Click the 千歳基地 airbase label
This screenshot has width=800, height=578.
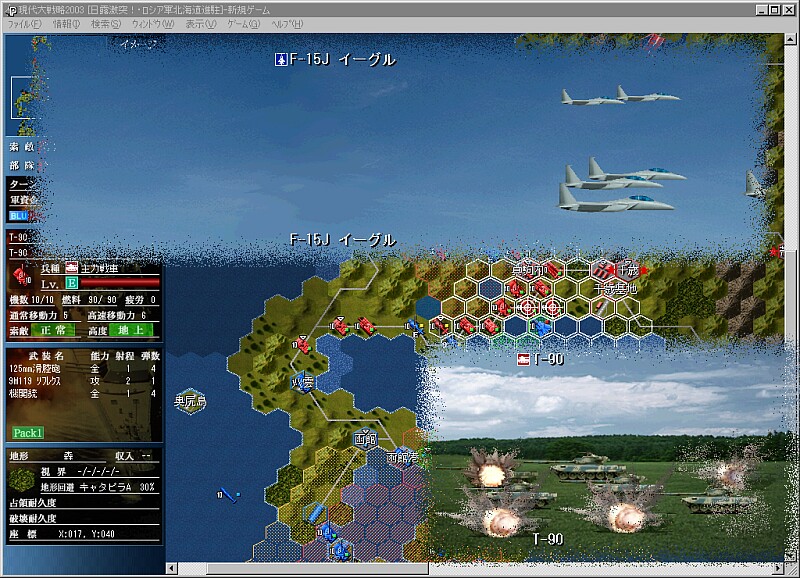[x=615, y=289]
